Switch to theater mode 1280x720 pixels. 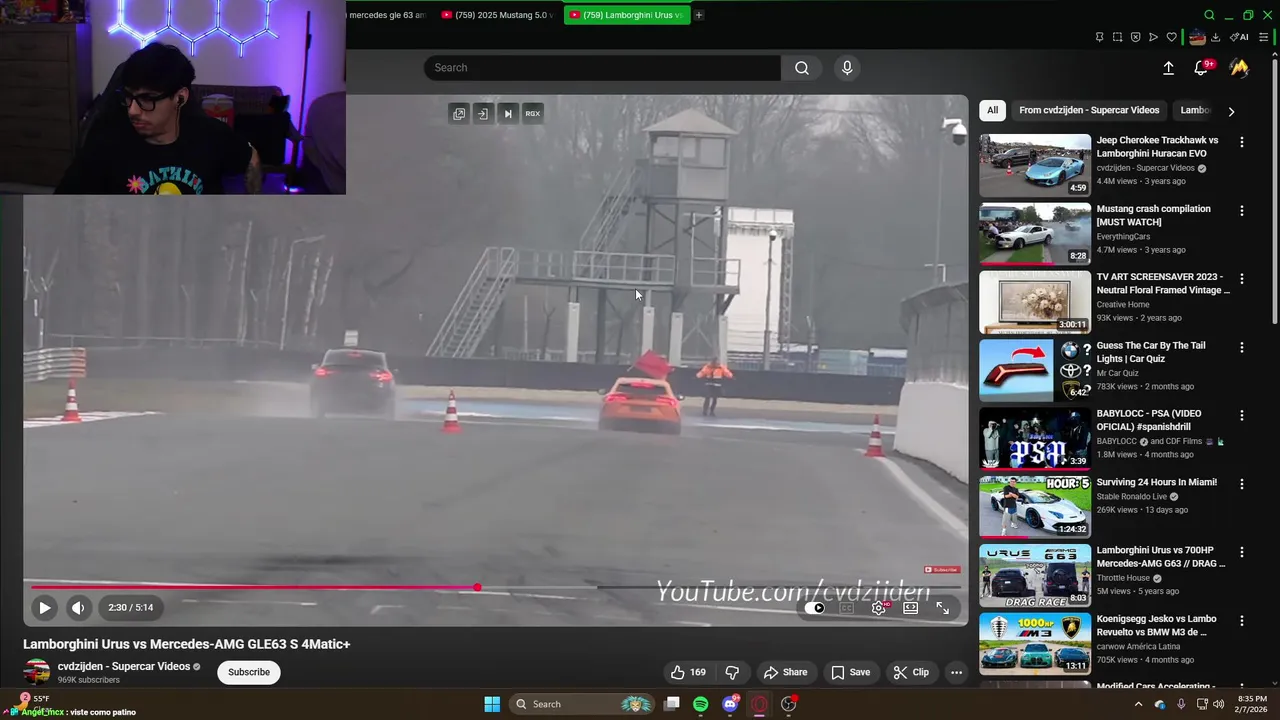point(911,607)
